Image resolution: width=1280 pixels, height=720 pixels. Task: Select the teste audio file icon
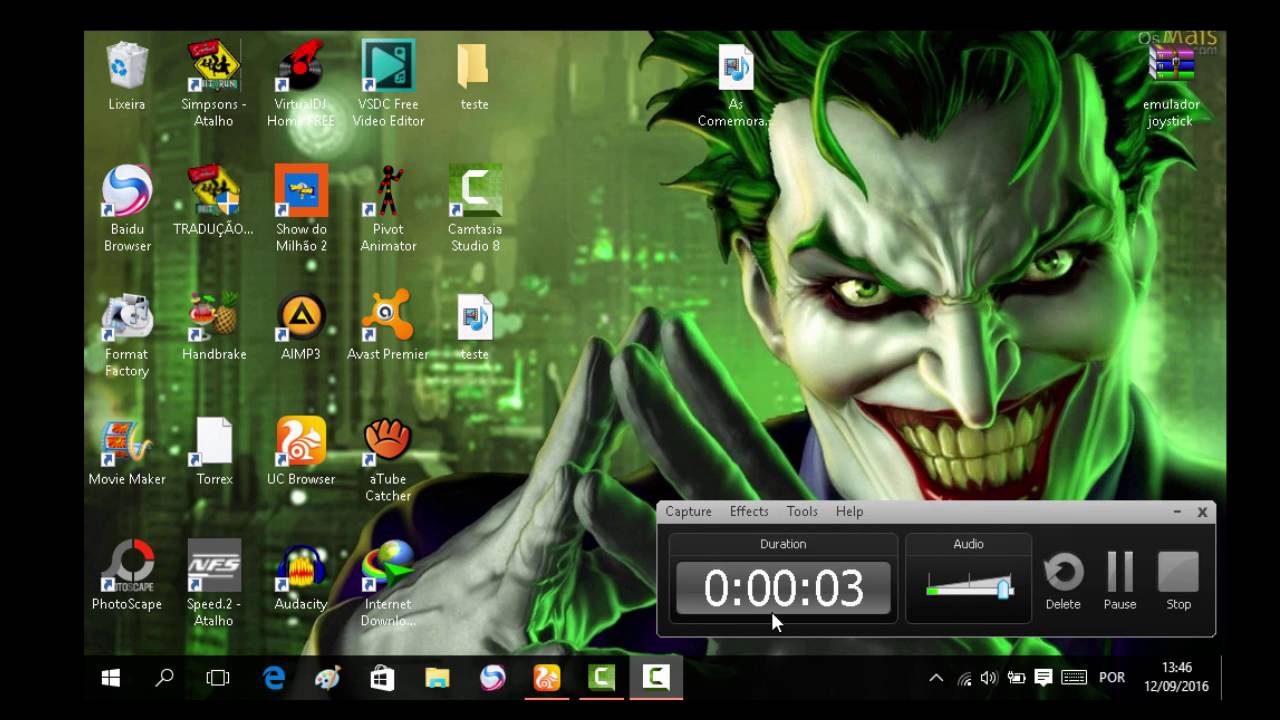tap(475, 326)
